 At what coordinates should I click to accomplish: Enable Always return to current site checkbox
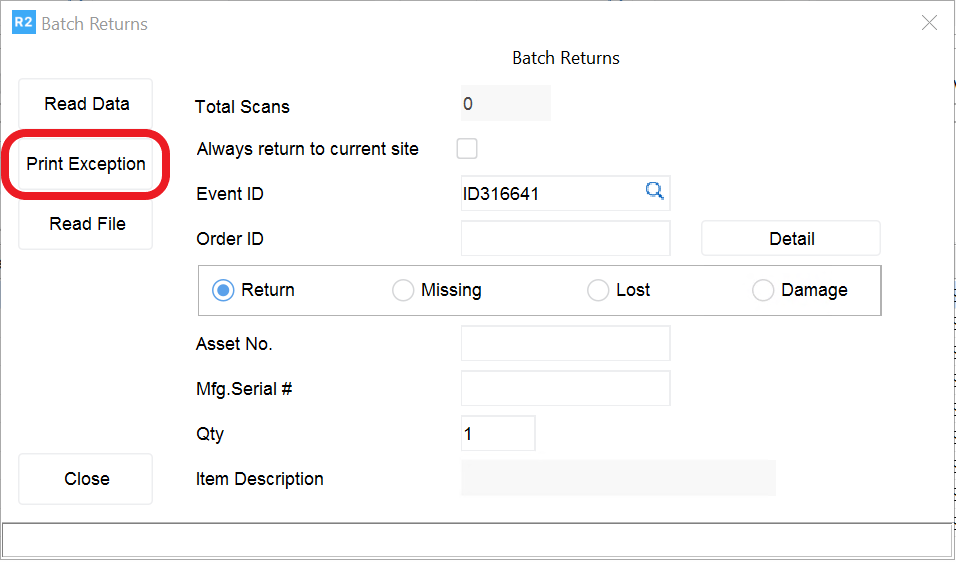[467, 149]
